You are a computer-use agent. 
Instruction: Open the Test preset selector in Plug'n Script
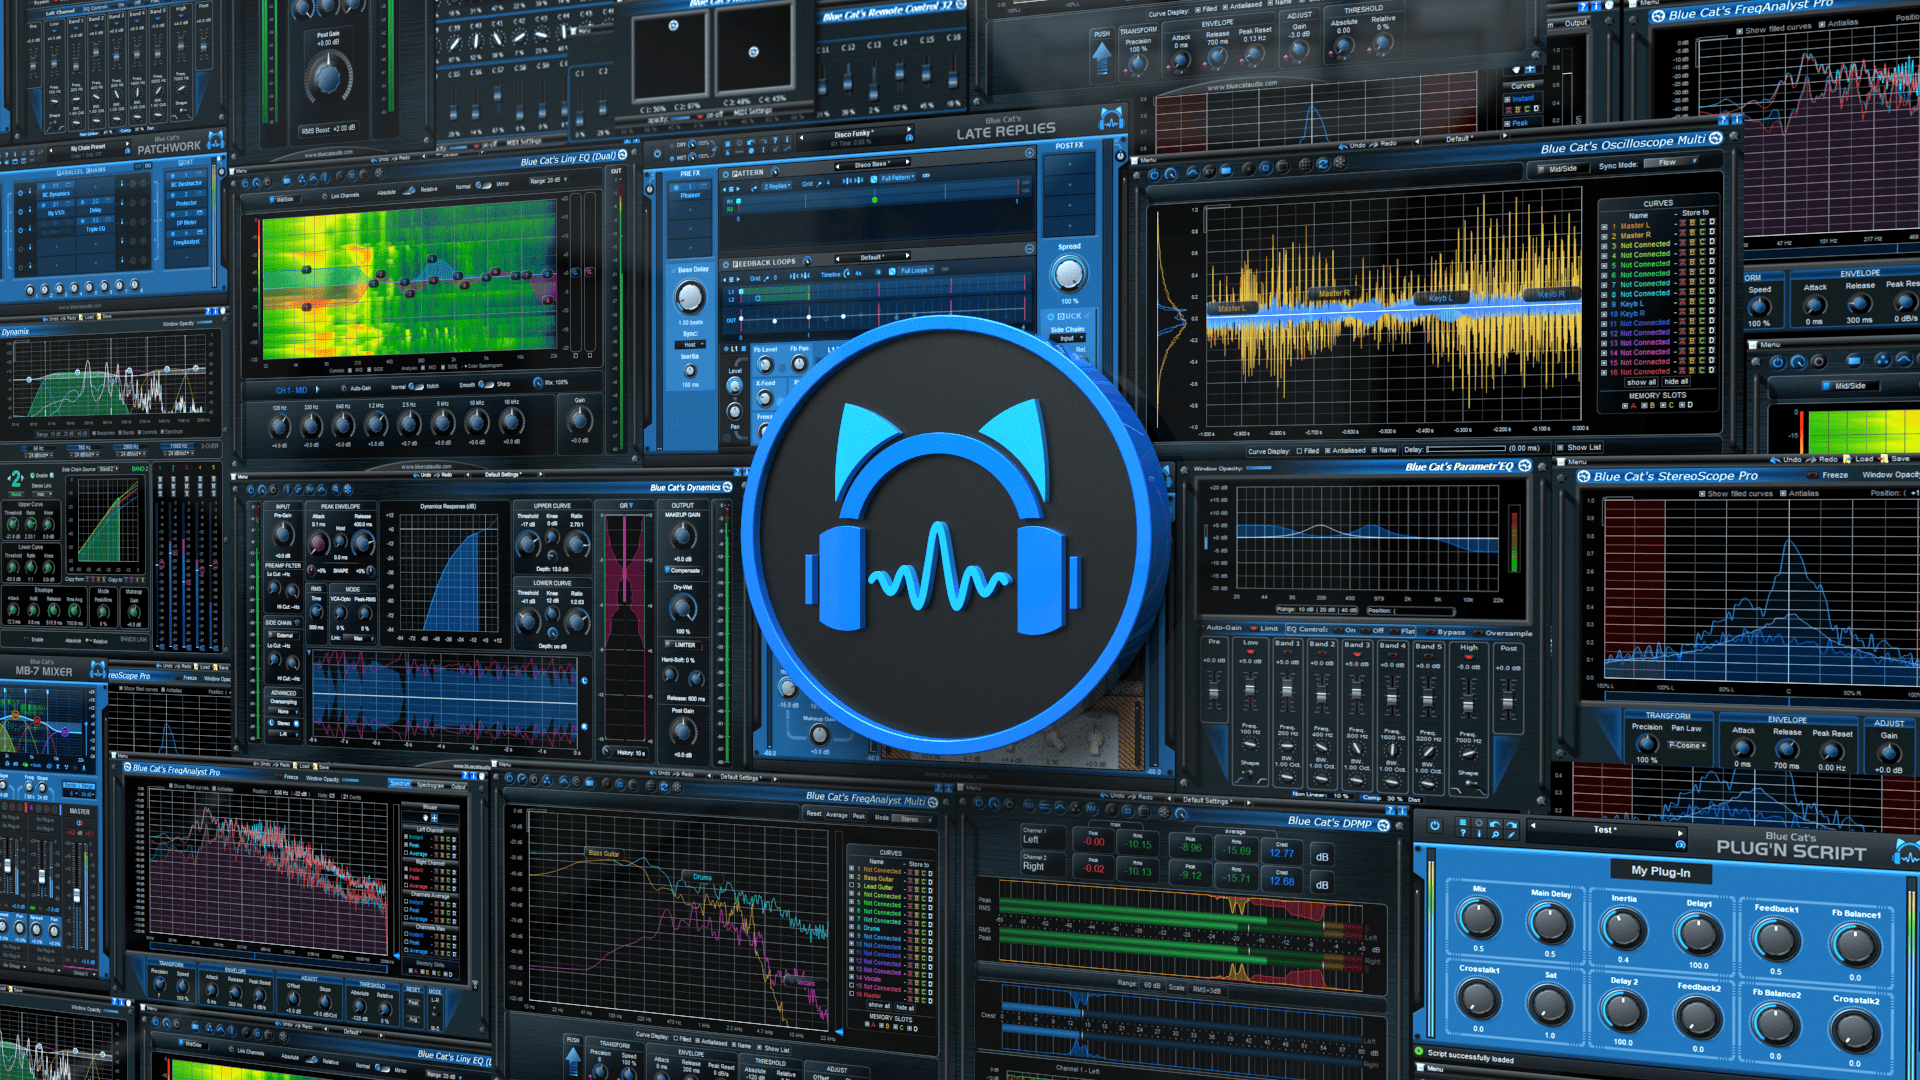pyautogui.click(x=1605, y=829)
